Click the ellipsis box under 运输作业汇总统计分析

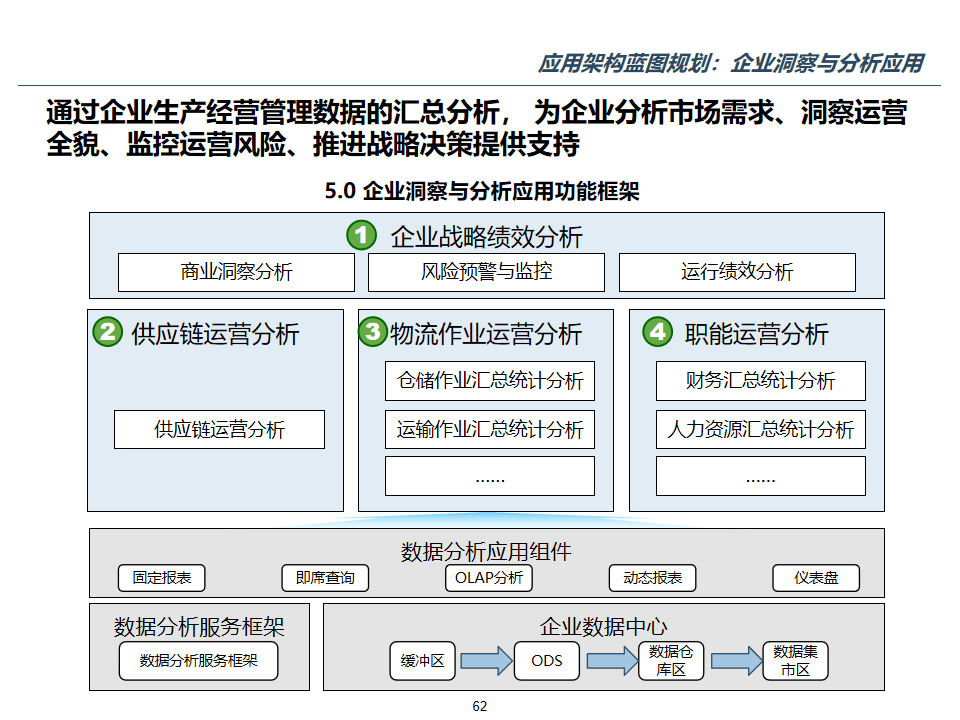(490, 476)
